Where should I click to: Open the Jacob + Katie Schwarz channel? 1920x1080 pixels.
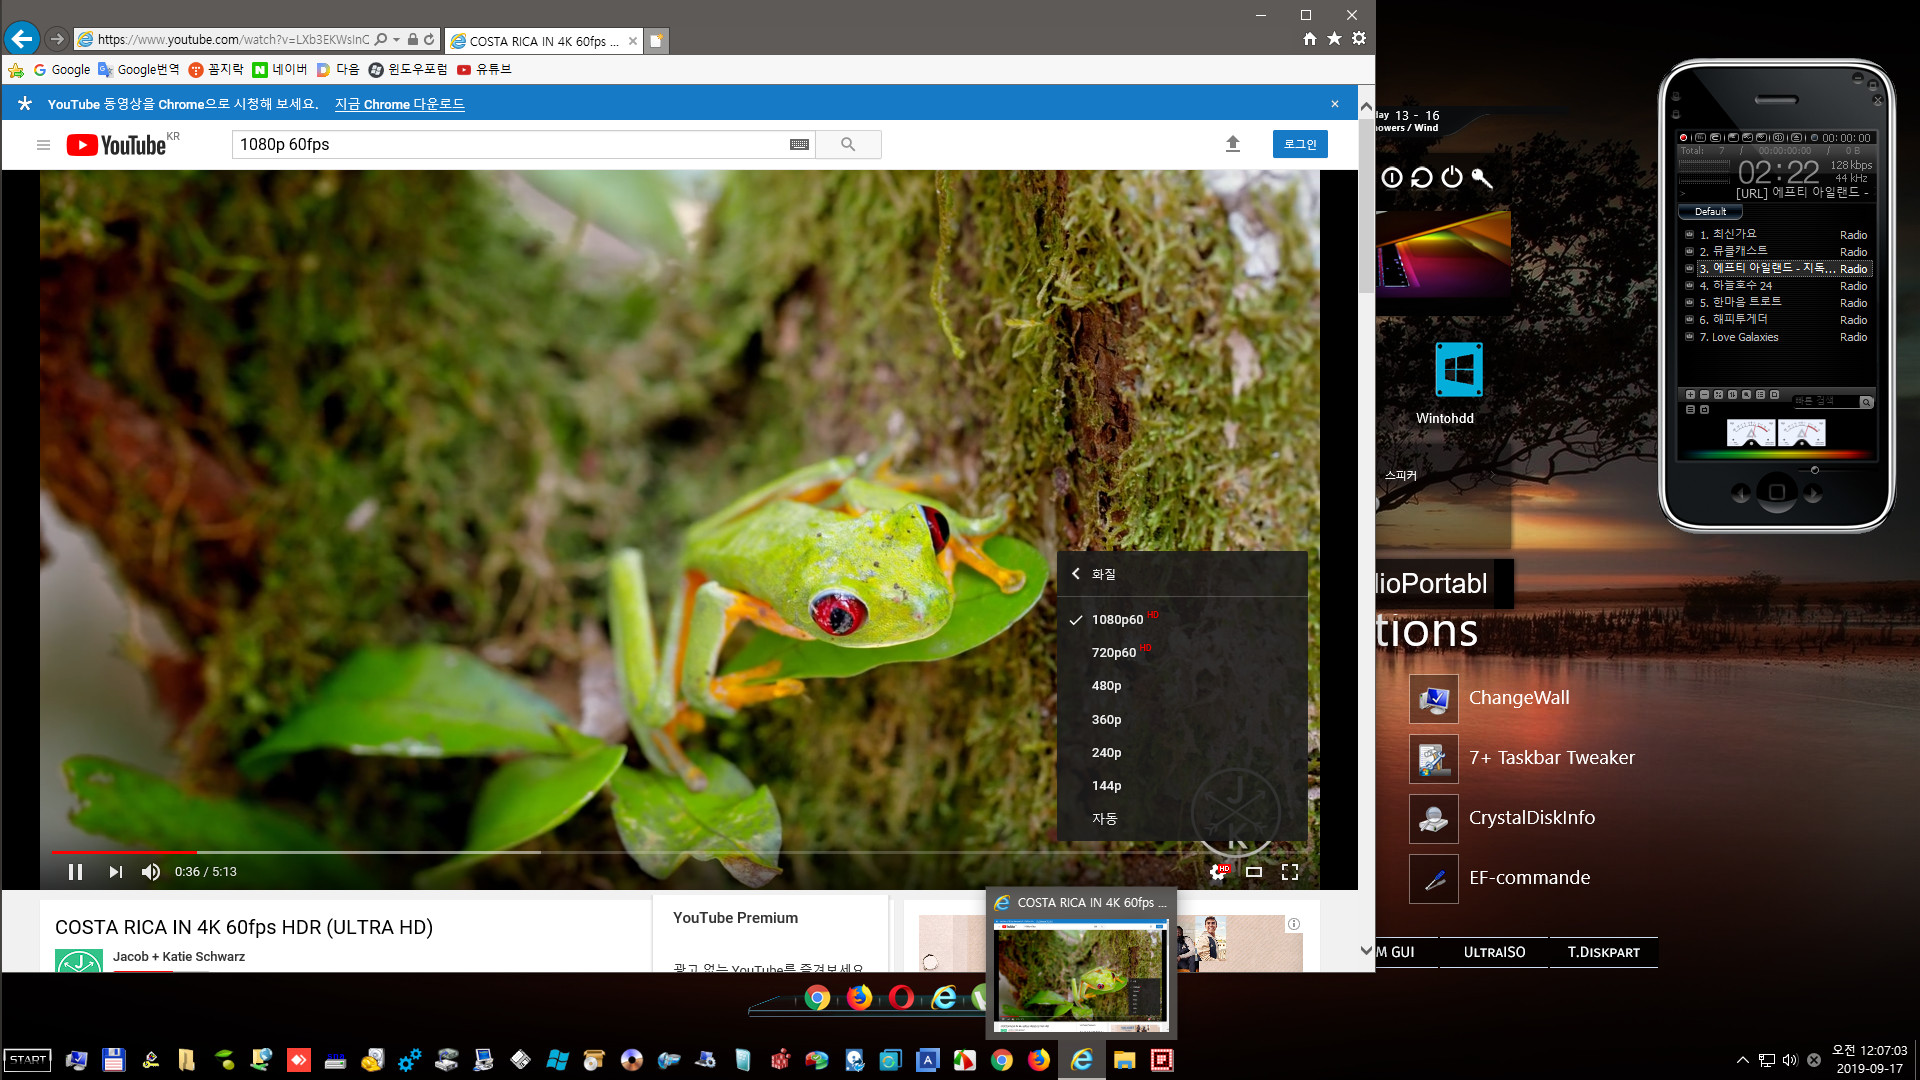pos(179,957)
